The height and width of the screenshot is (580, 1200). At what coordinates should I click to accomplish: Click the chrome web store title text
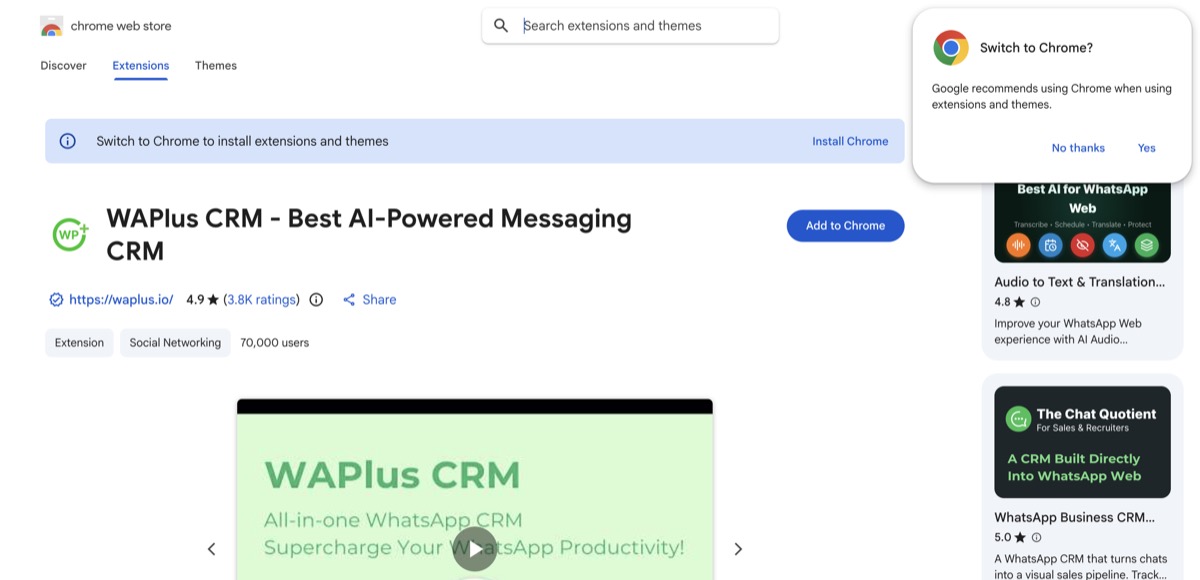point(121,26)
